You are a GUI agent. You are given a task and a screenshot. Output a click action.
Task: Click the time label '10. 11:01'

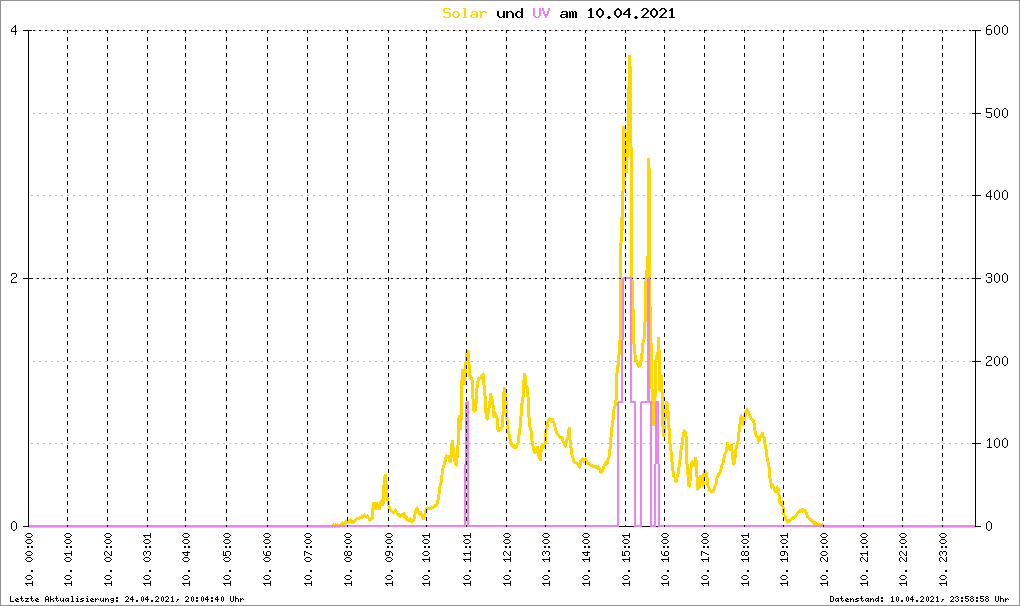(467, 560)
